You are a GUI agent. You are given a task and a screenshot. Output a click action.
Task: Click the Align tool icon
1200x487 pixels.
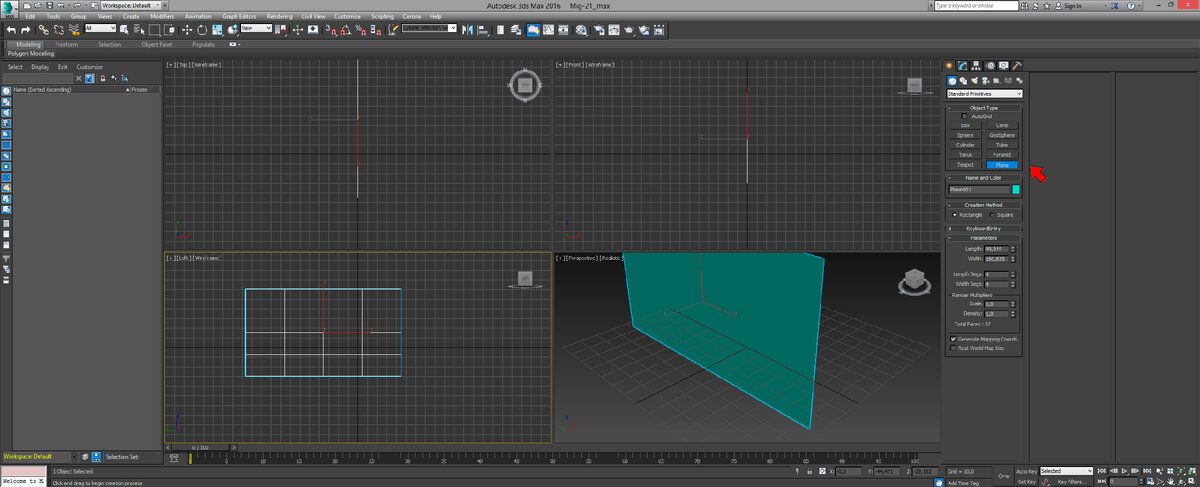click(483, 30)
